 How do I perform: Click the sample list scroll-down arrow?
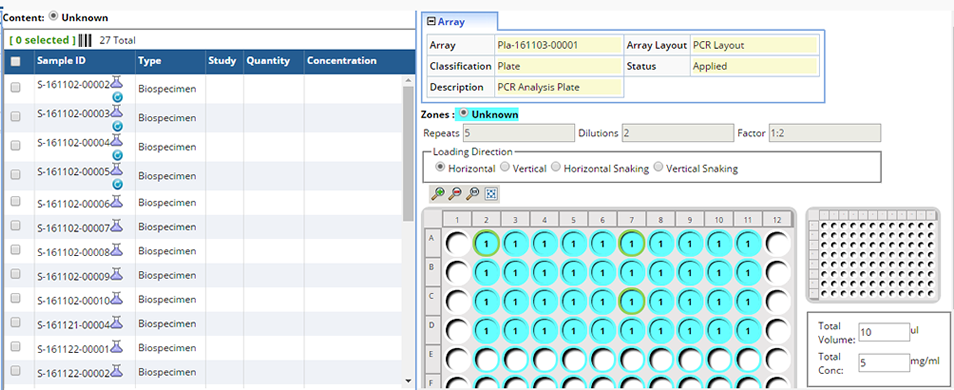click(x=408, y=381)
